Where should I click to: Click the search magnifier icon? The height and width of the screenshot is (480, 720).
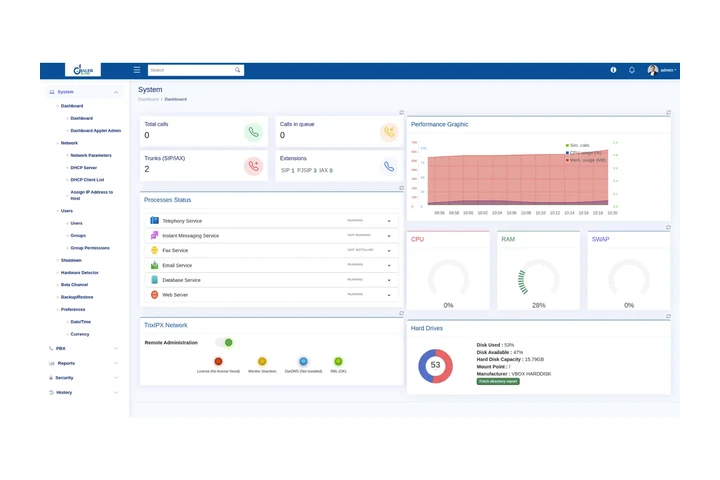pos(238,70)
